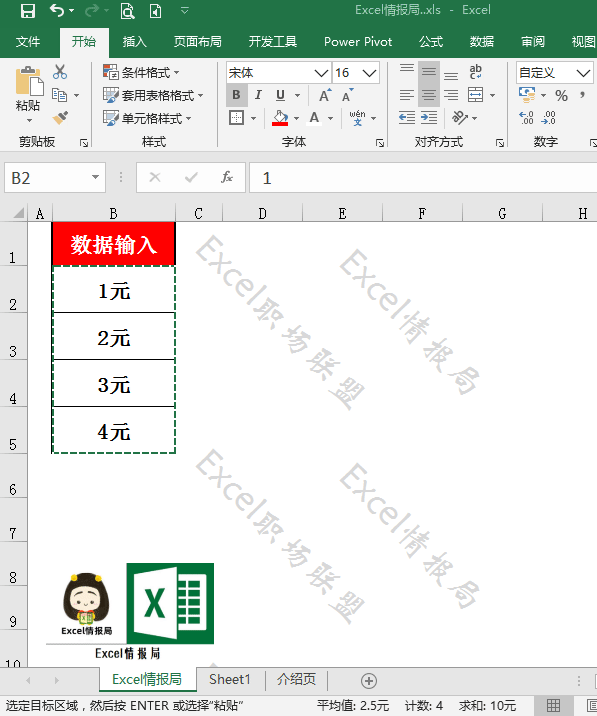Decrease indent in alignment group

coord(407,118)
